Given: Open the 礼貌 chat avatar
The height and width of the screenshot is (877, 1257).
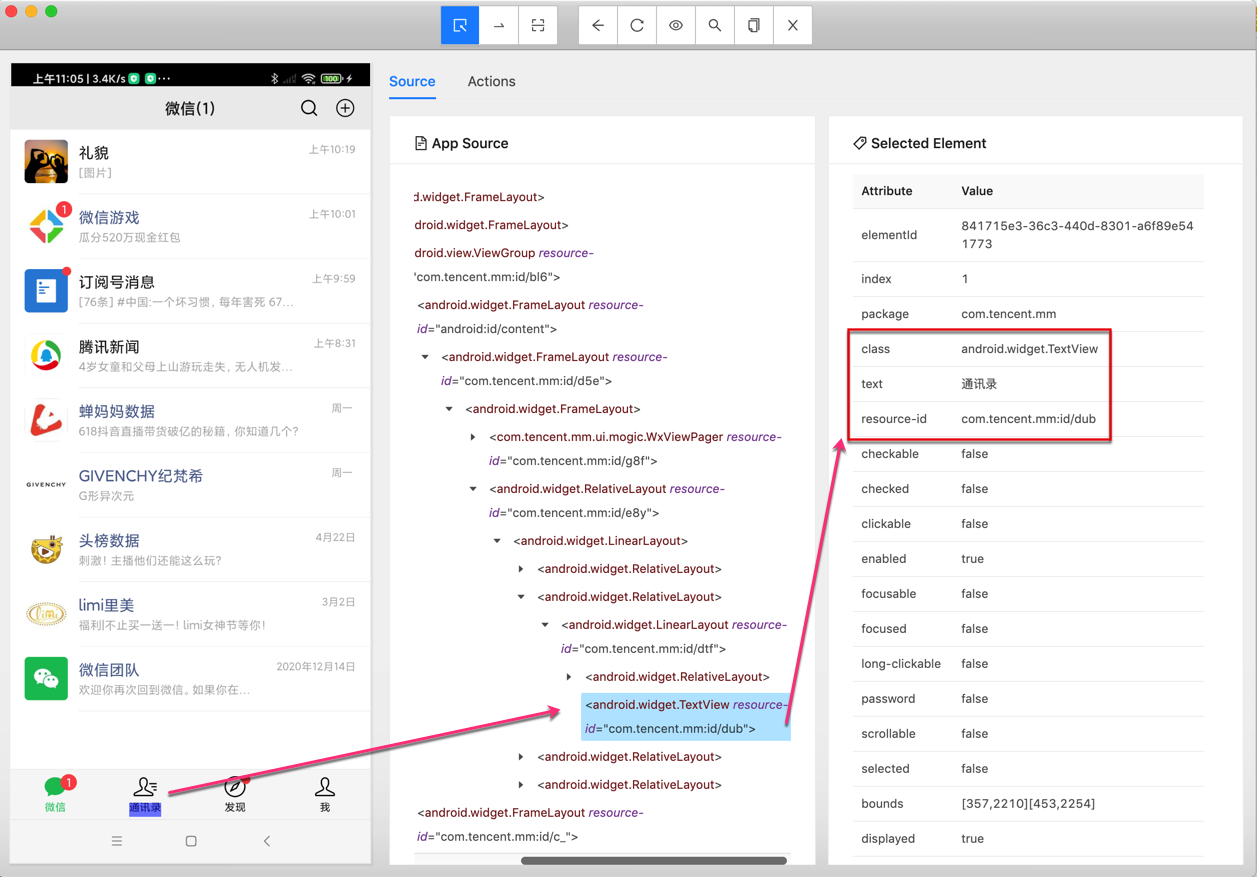Looking at the screenshot, I should tap(46, 161).
